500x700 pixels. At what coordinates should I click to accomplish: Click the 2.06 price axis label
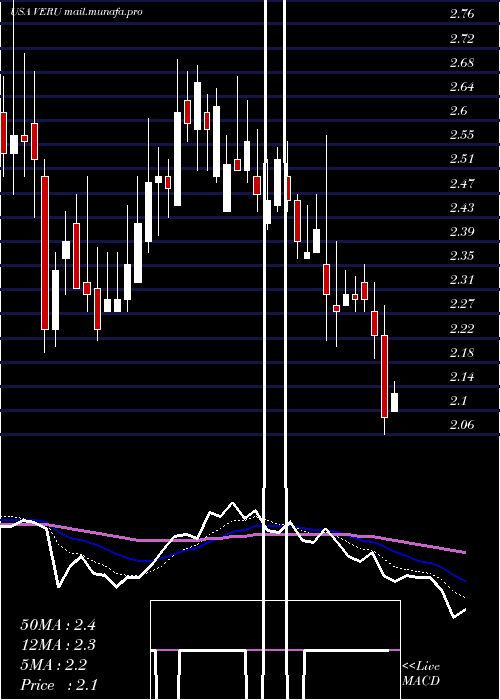click(x=462, y=425)
